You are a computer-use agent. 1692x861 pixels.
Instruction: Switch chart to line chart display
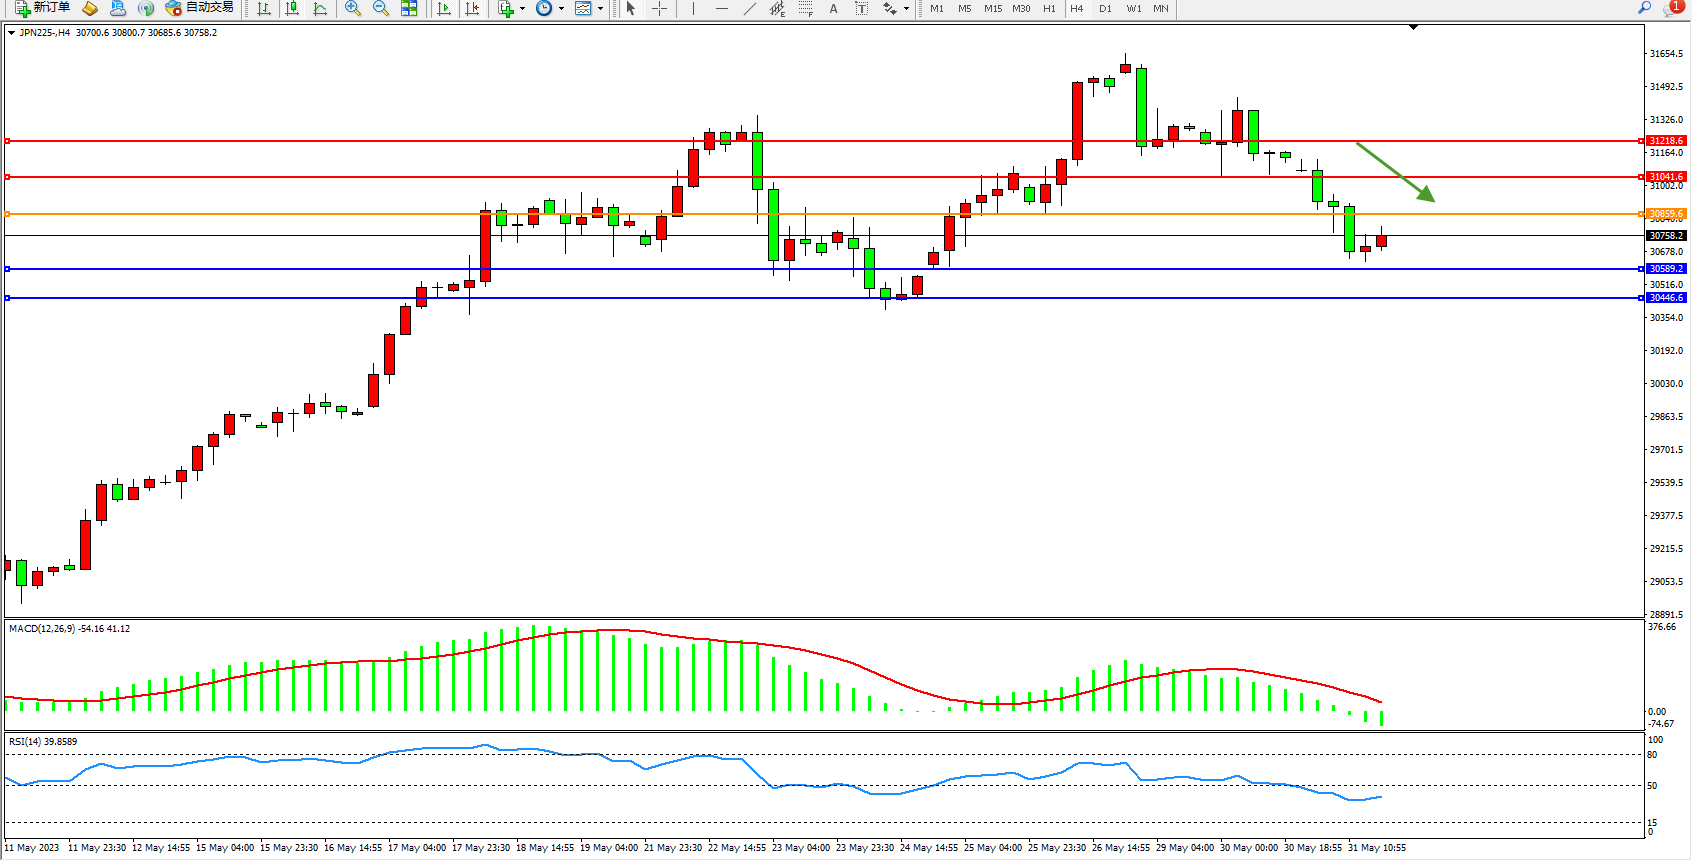[320, 8]
